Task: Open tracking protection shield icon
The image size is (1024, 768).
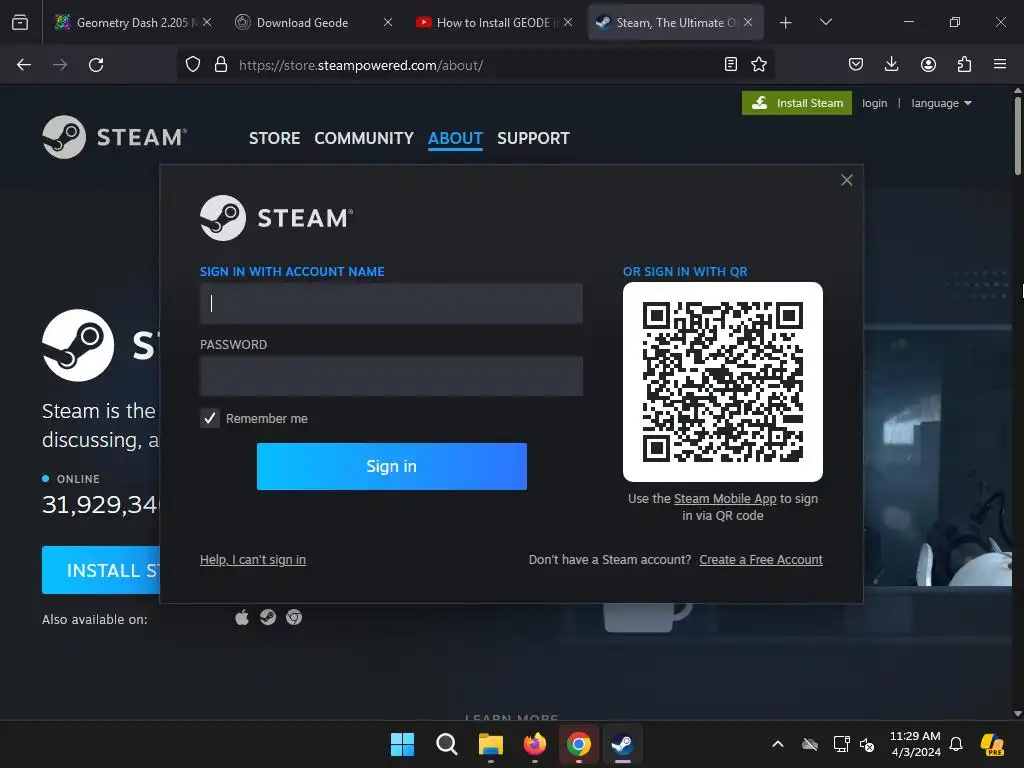Action: click(x=193, y=65)
